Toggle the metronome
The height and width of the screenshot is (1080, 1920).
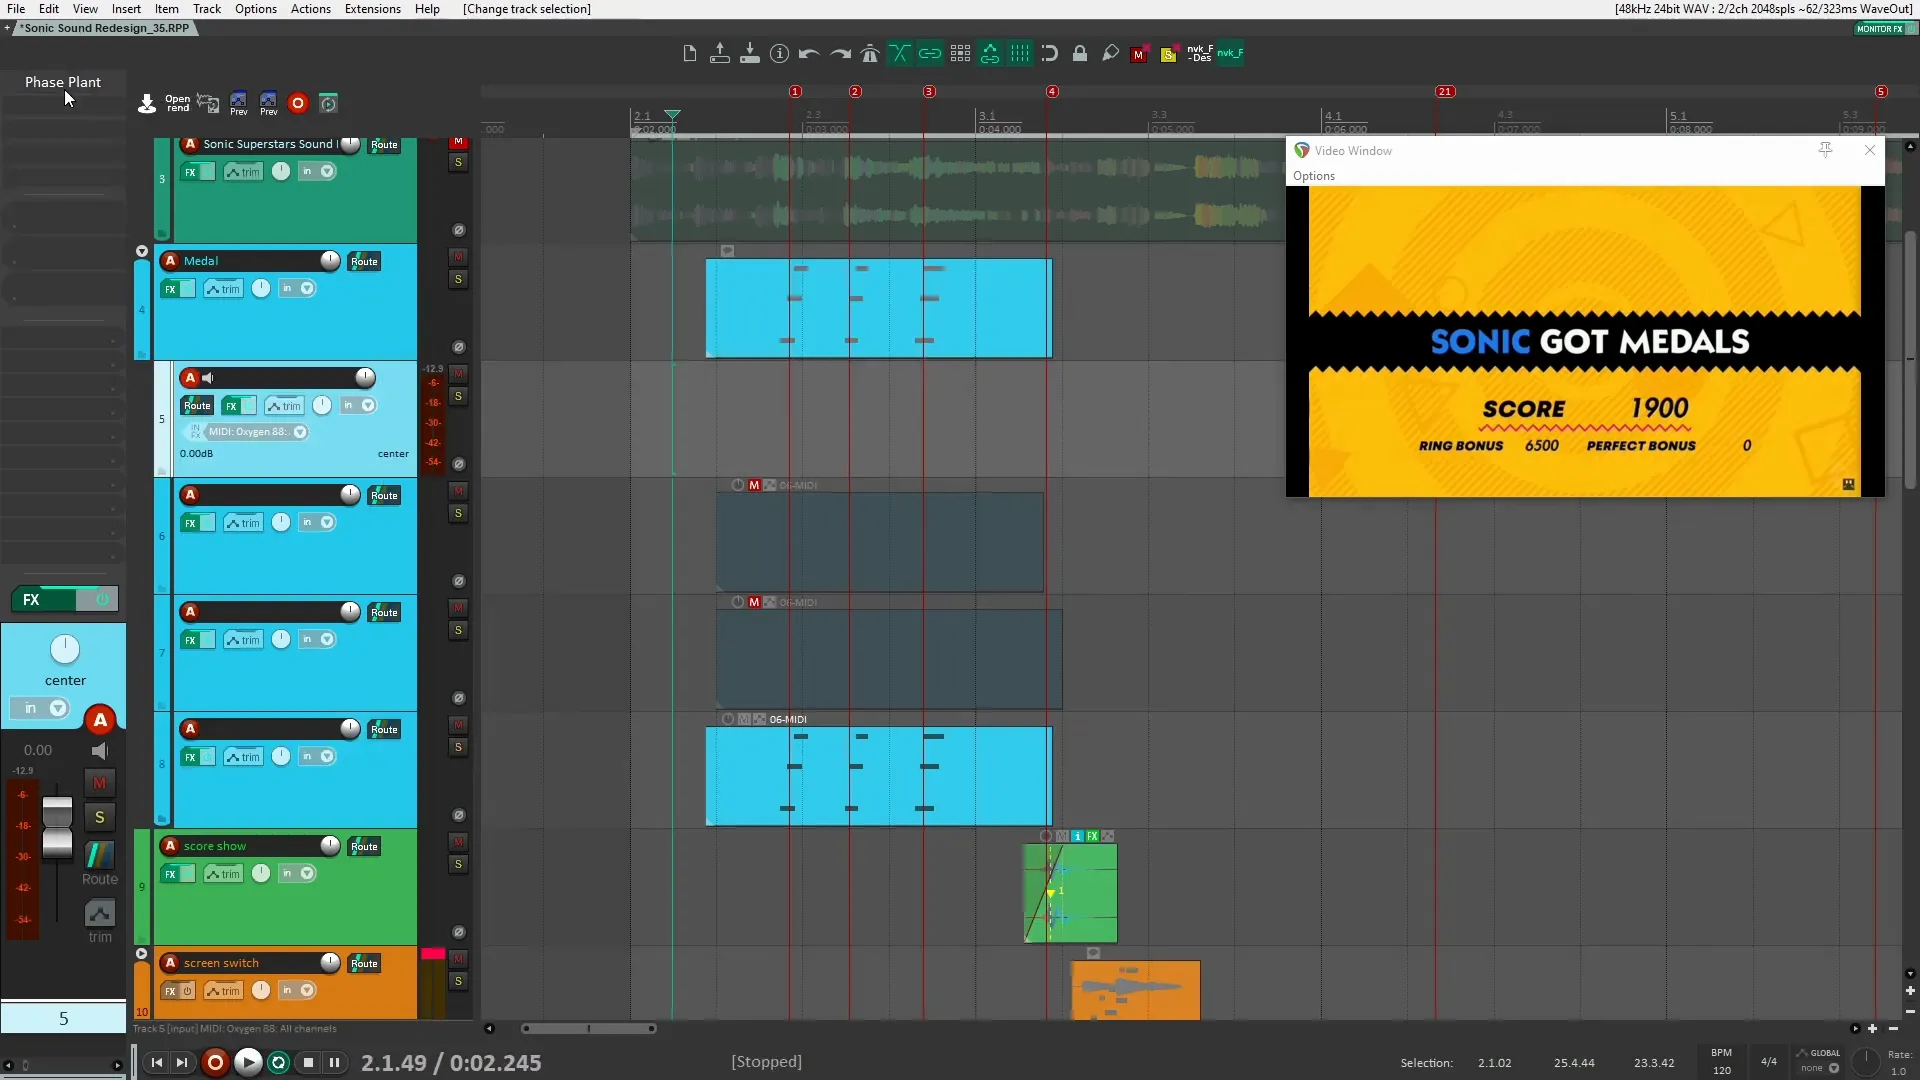(x=870, y=54)
